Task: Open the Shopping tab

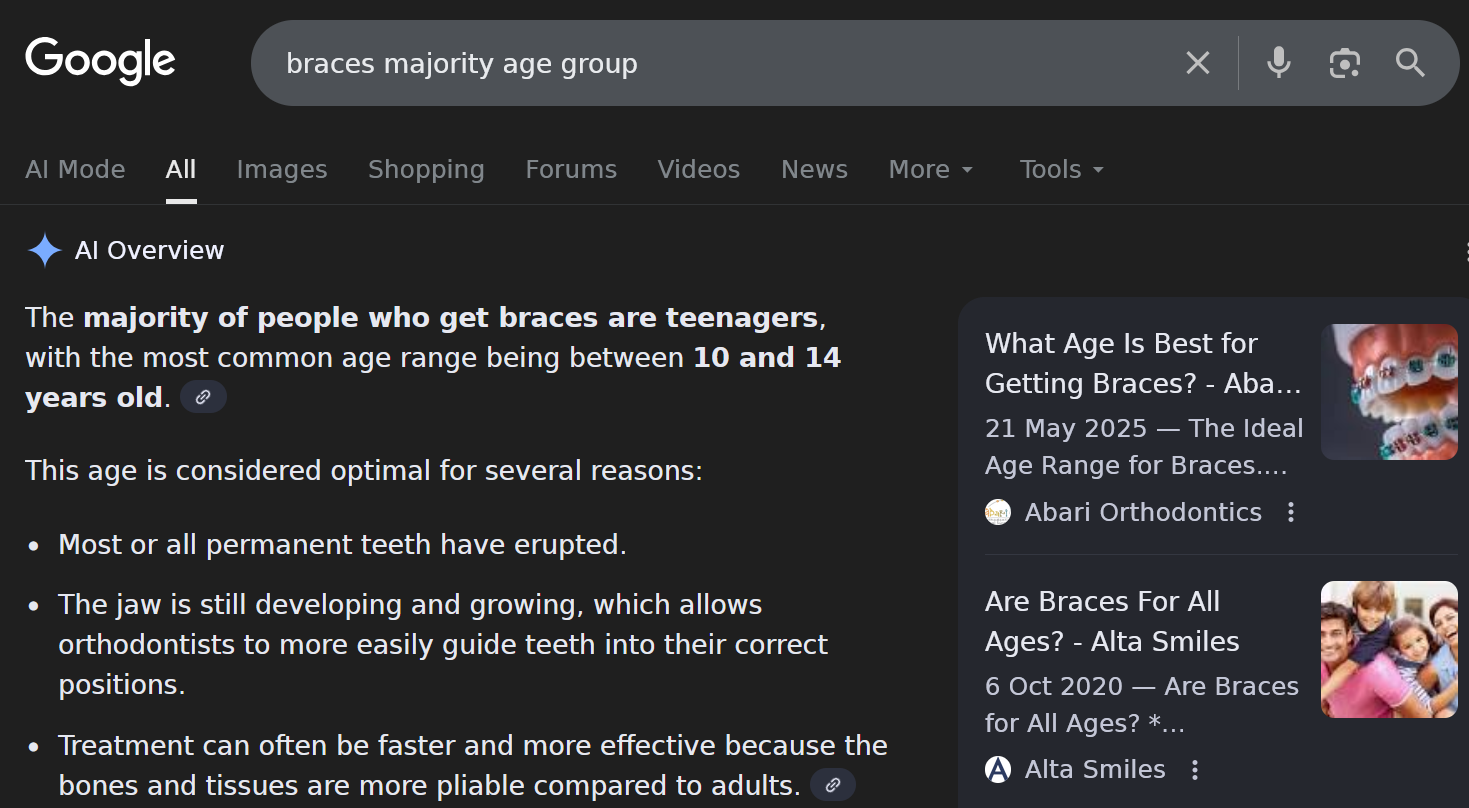Action: coord(426,169)
